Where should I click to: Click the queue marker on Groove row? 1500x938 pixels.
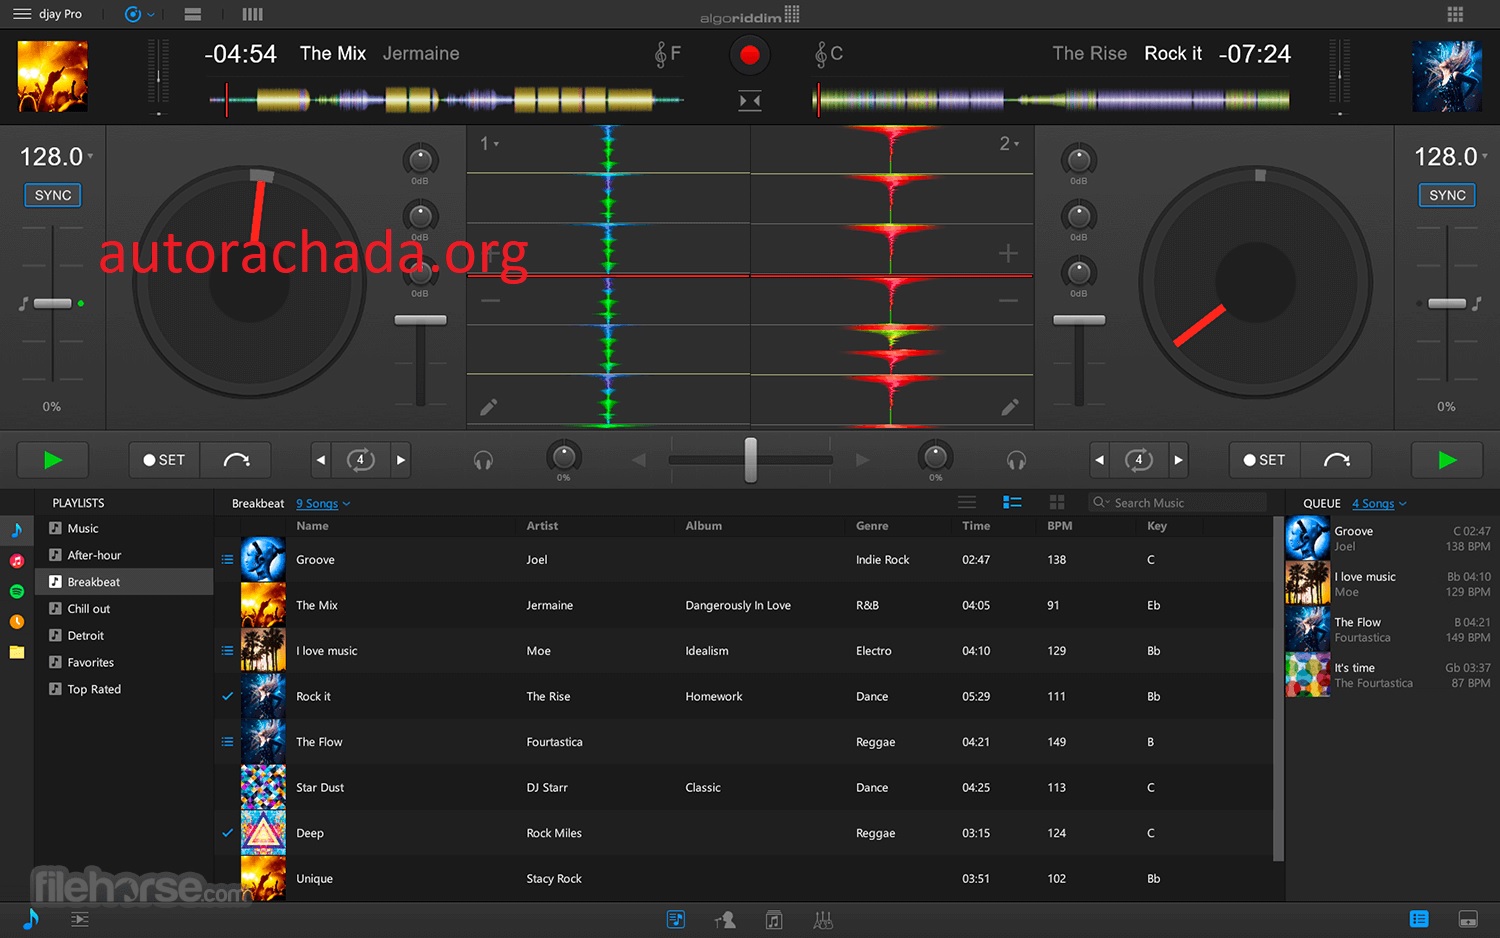(x=227, y=559)
